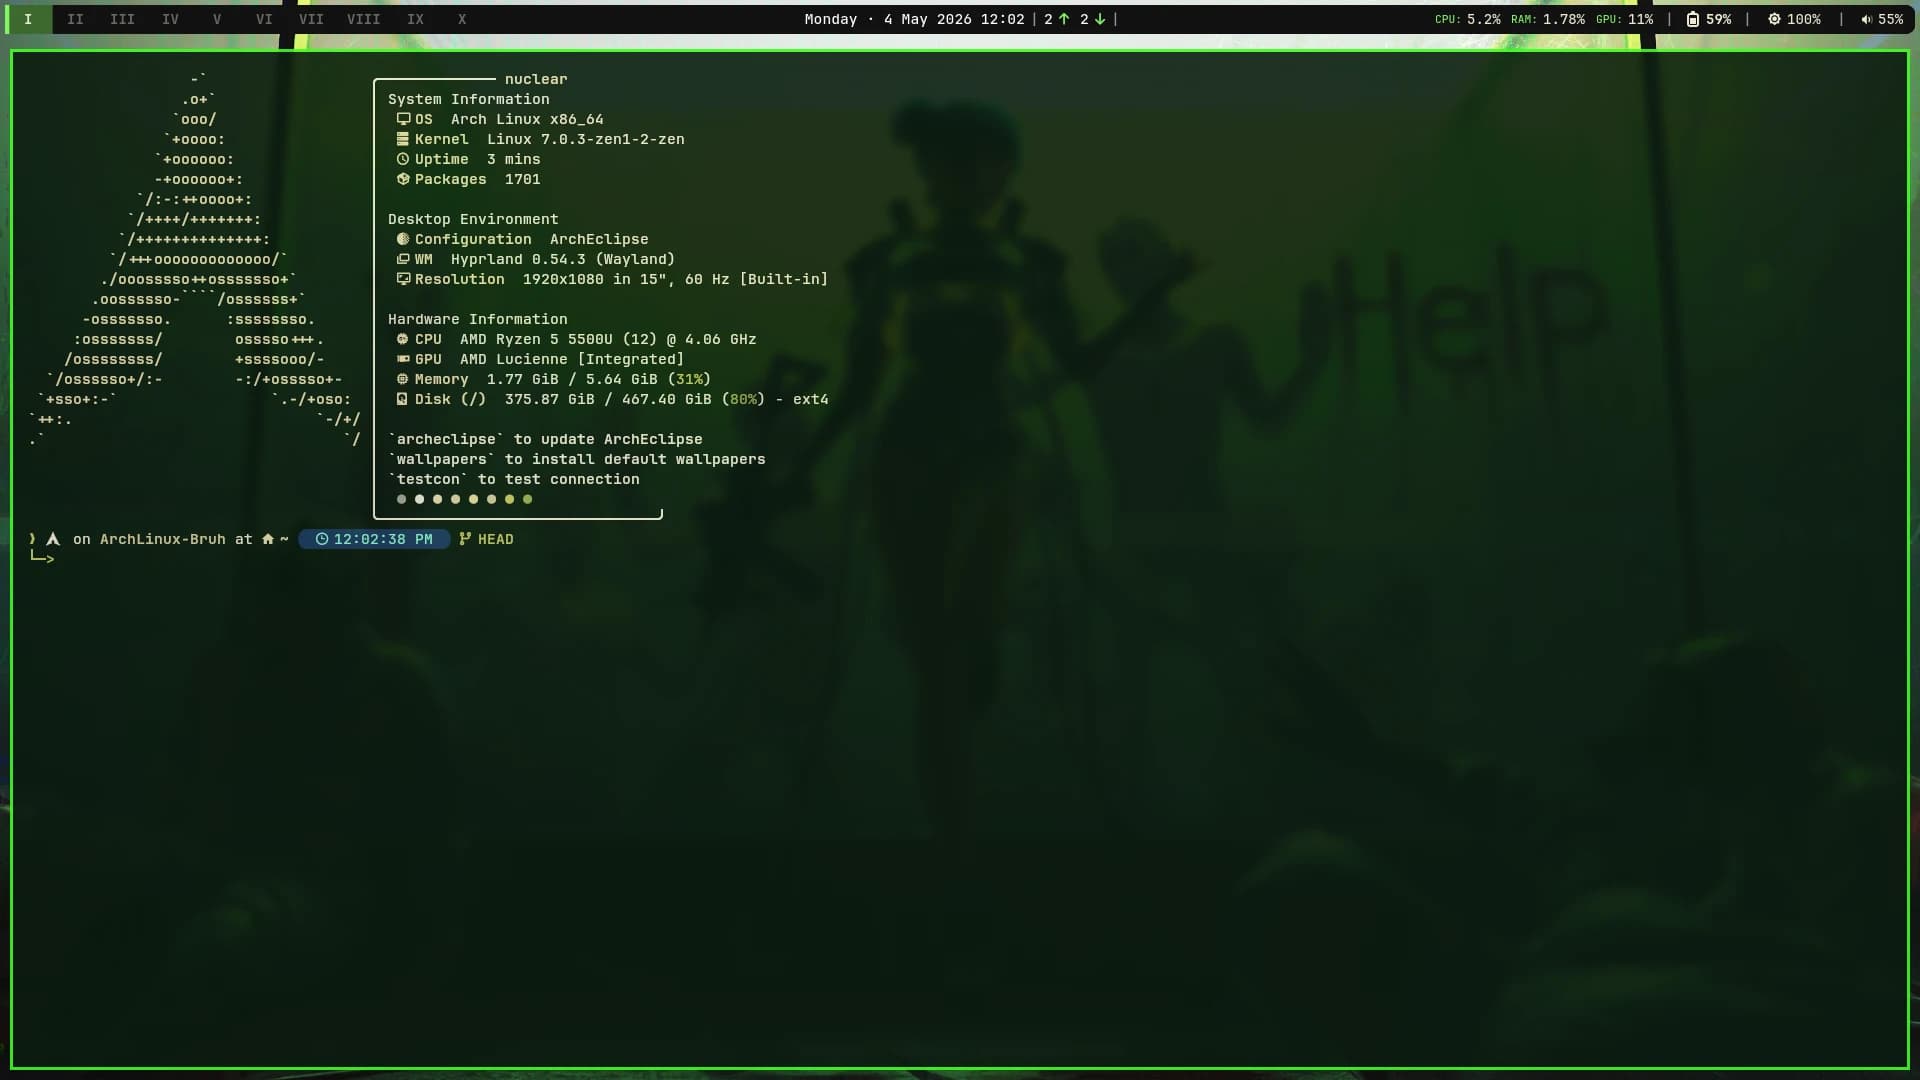Click the home icon in the prompt

tap(267, 539)
